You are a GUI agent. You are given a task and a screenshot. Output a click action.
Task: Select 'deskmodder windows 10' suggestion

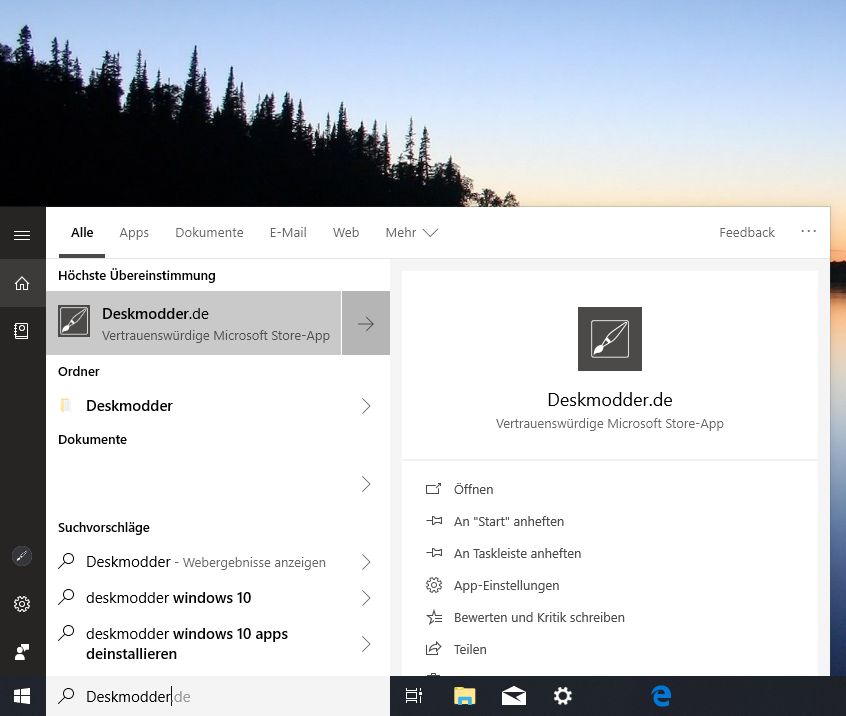218,598
